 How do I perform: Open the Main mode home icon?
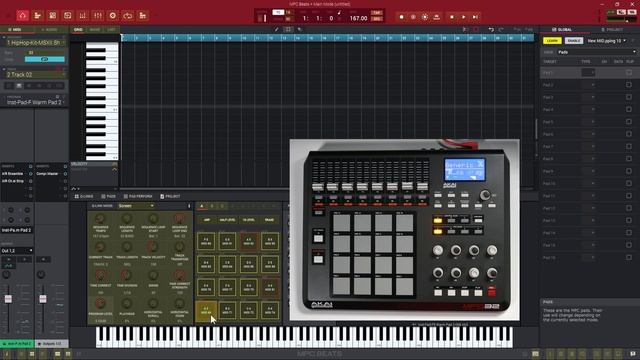[22, 16]
